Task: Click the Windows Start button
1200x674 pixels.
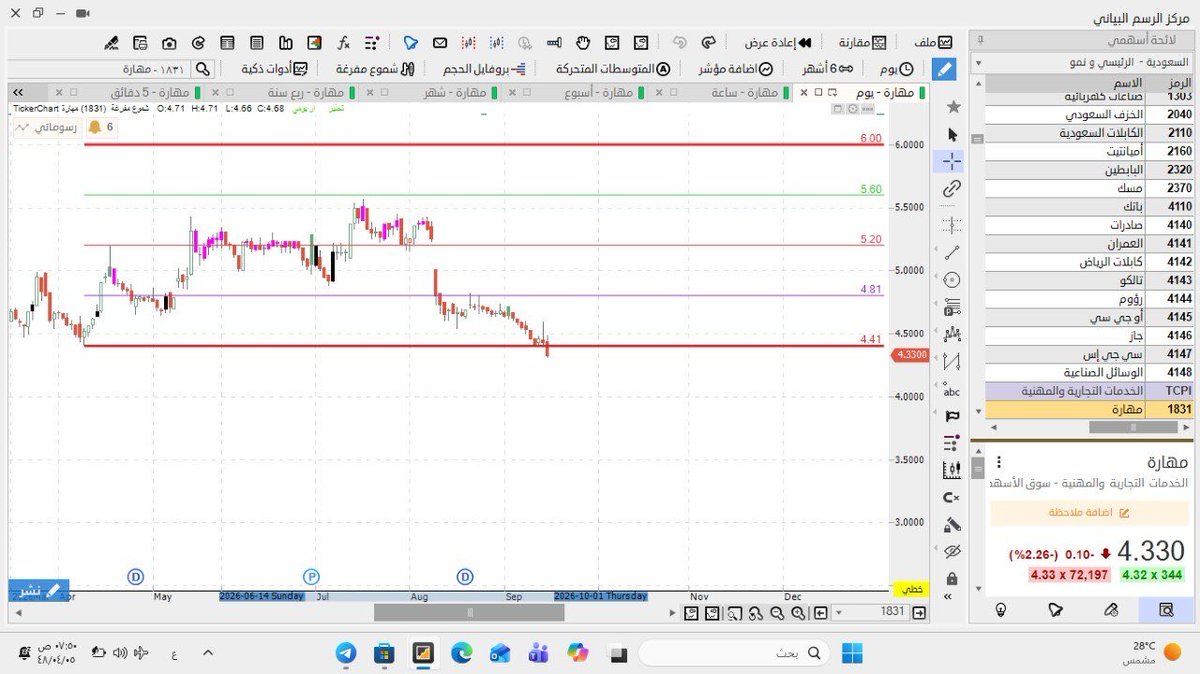Action: coord(853,654)
